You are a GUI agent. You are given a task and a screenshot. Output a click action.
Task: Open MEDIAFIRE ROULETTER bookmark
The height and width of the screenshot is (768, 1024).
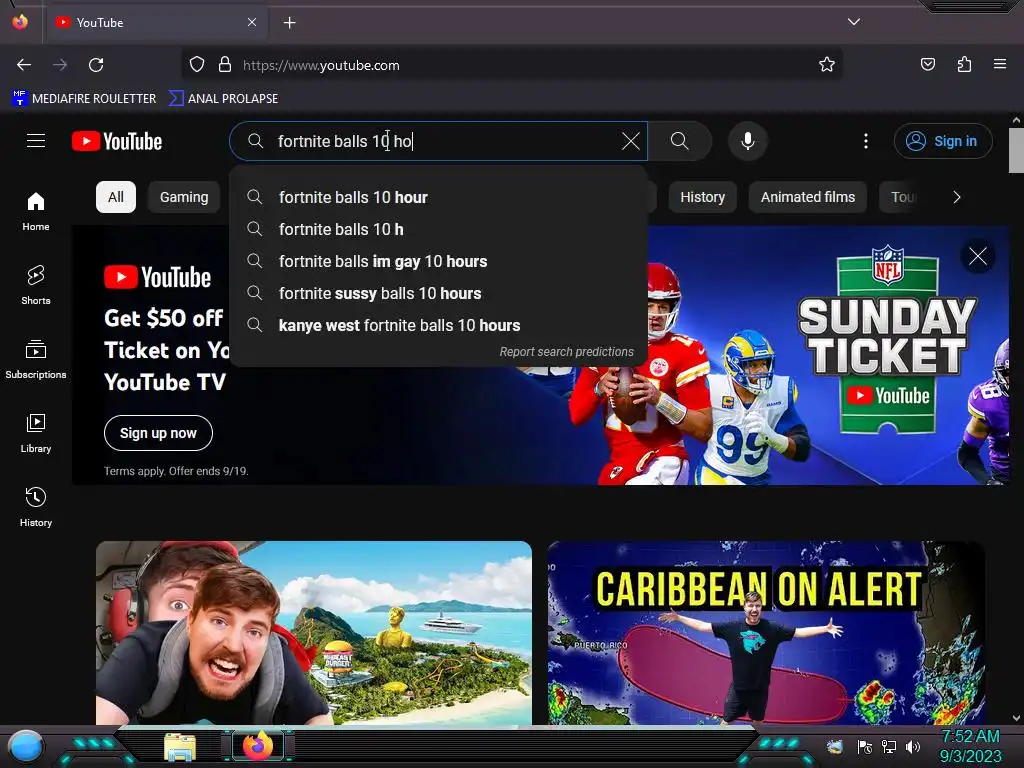click(84, 99)
